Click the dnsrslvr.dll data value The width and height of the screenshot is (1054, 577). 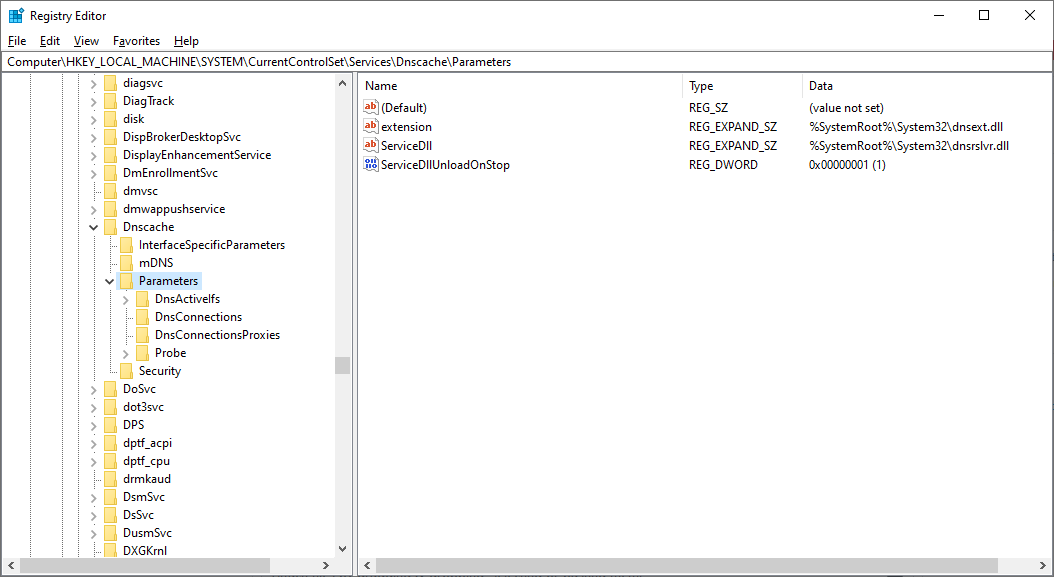909,145
